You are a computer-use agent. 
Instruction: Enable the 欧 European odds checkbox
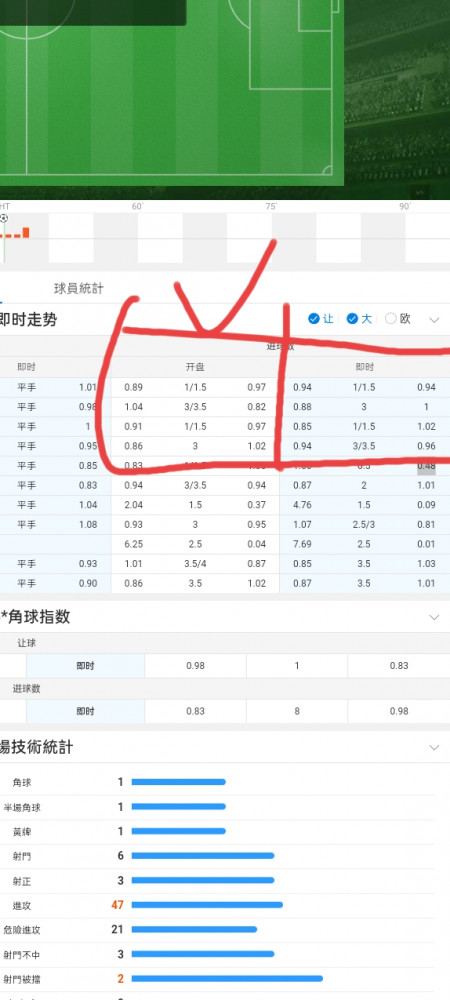pyautogui.click(x=391, y=319)
